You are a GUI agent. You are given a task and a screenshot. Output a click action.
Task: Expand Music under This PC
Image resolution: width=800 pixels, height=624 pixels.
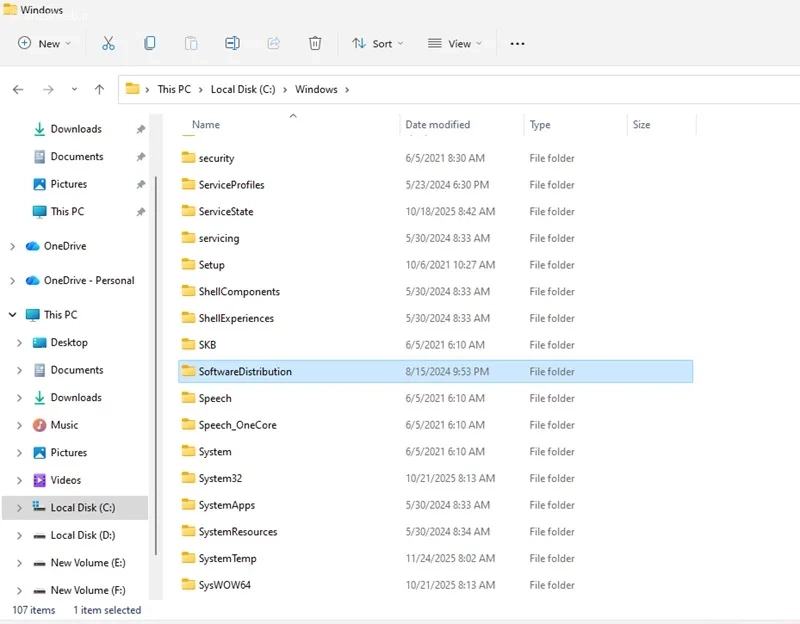click(19, 426)
